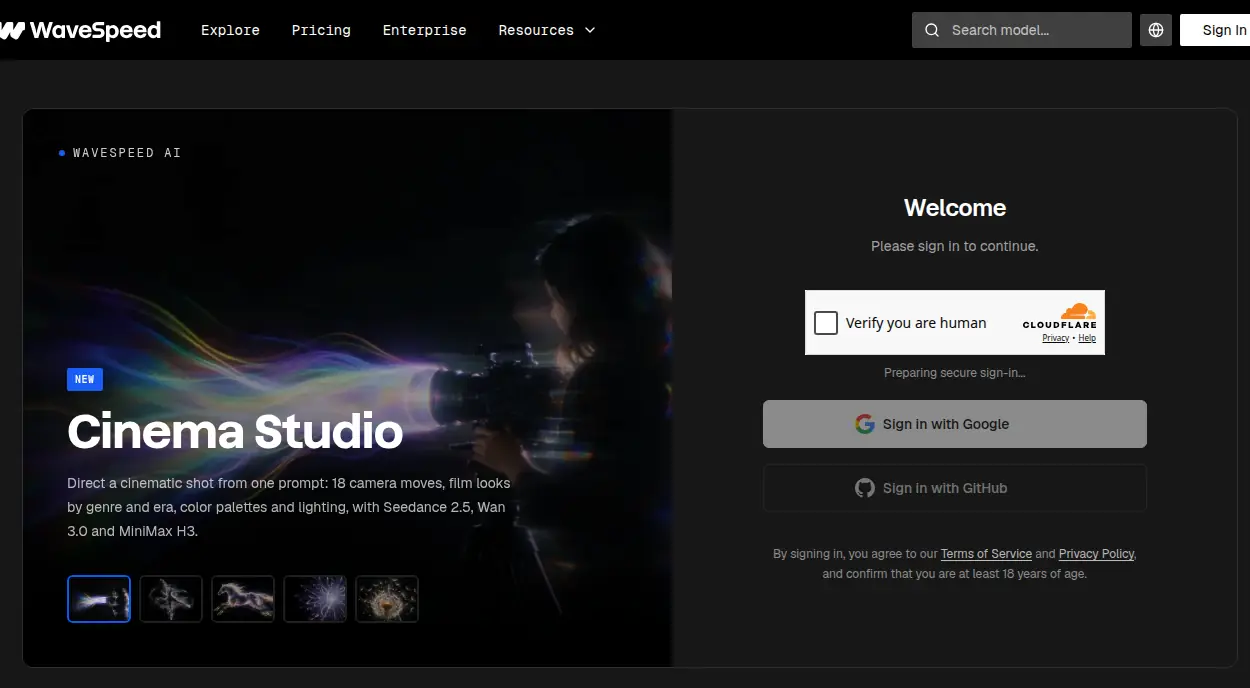1250x688 pixels.
Task: Focus the Search model input field
Action: [x=1022, y=30]
